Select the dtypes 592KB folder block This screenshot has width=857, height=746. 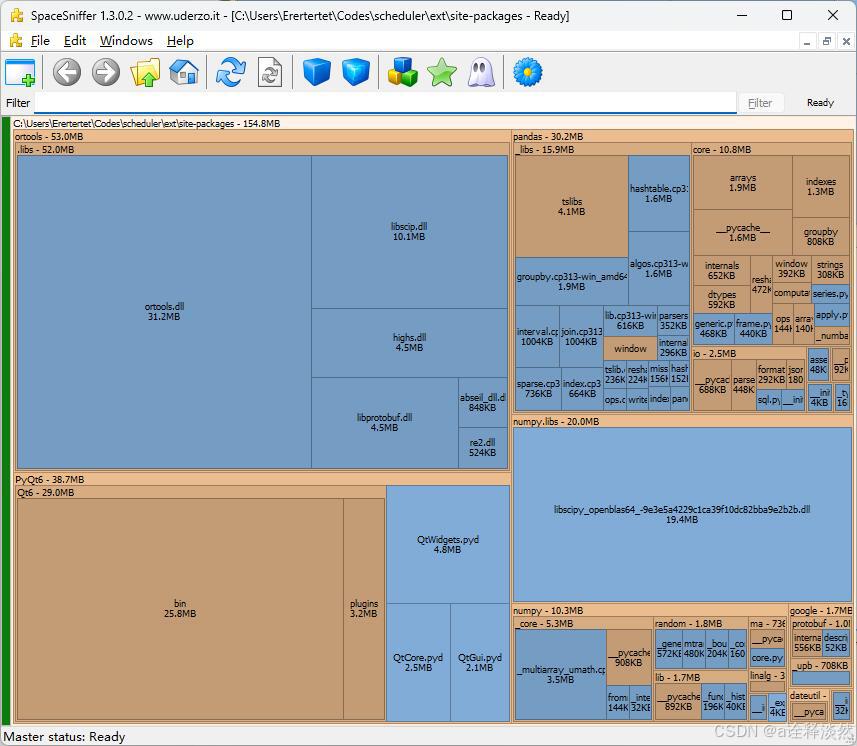pyautogui.click(x=721, y=299)
